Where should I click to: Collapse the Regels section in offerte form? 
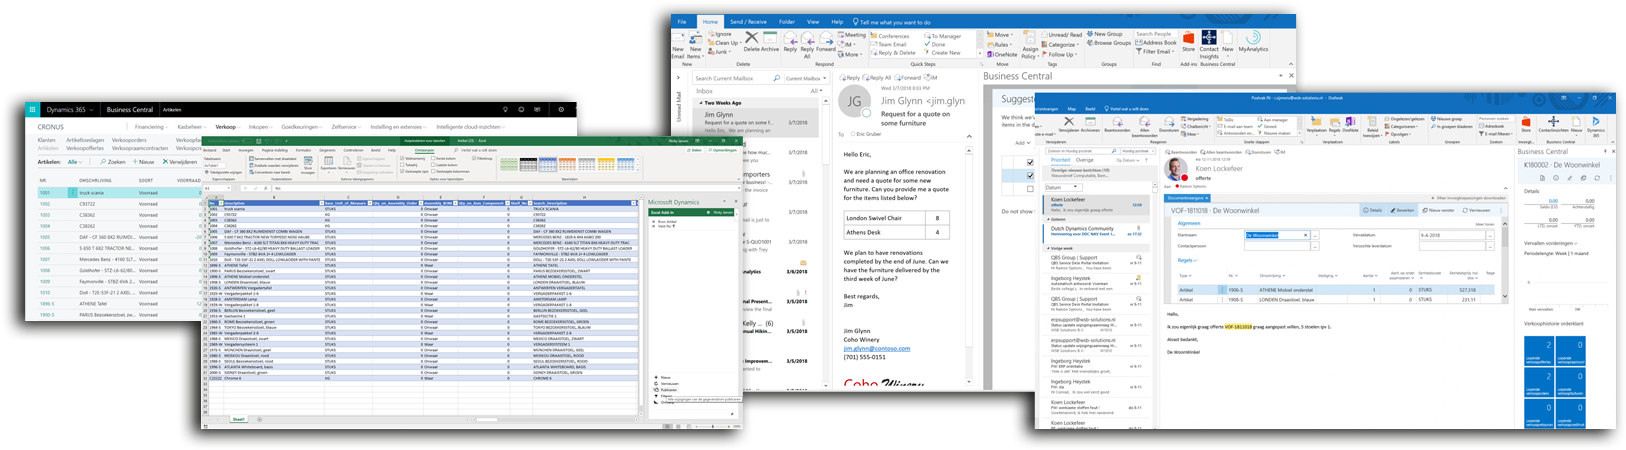tap(1187, 260)
